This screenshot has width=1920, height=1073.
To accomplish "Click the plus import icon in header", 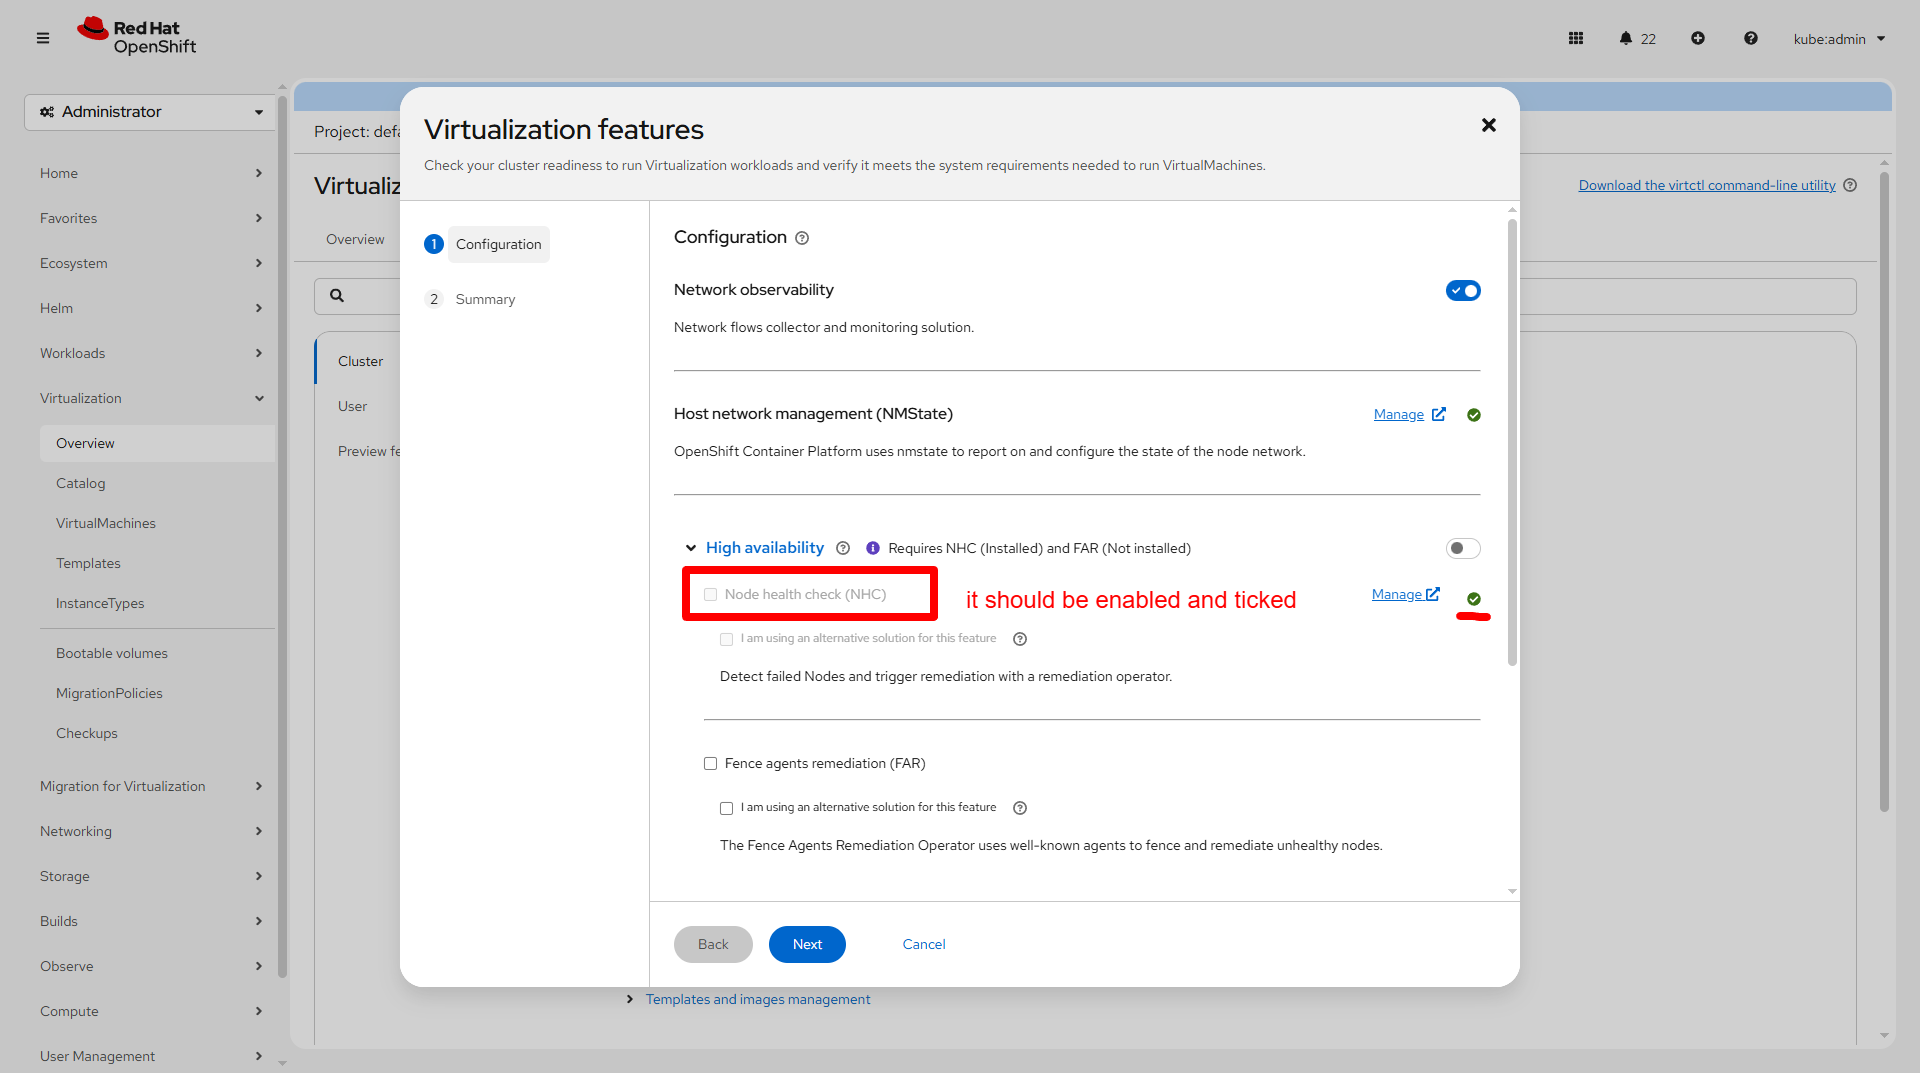I will pyautogui.click(x=1698, y=38).
